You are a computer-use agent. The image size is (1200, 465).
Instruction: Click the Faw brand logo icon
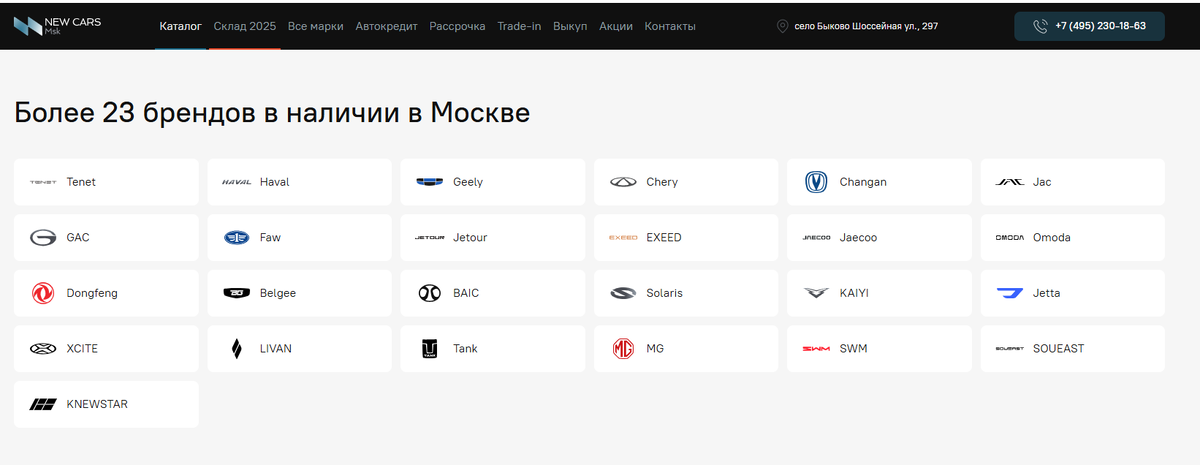[236, 238]
